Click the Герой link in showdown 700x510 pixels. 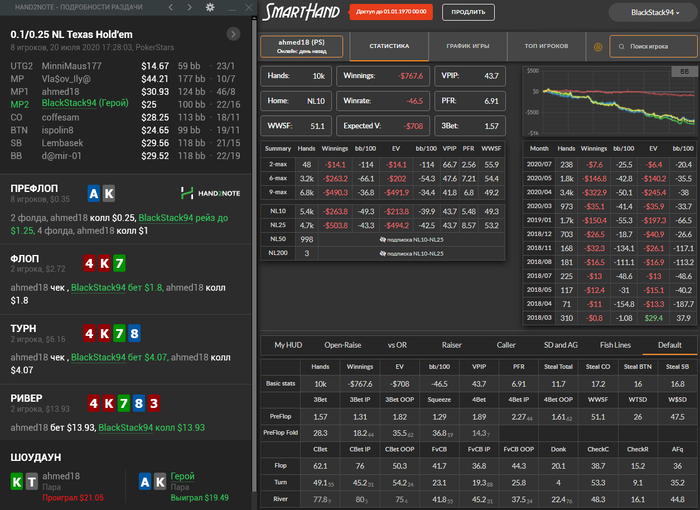coord(183,476)
